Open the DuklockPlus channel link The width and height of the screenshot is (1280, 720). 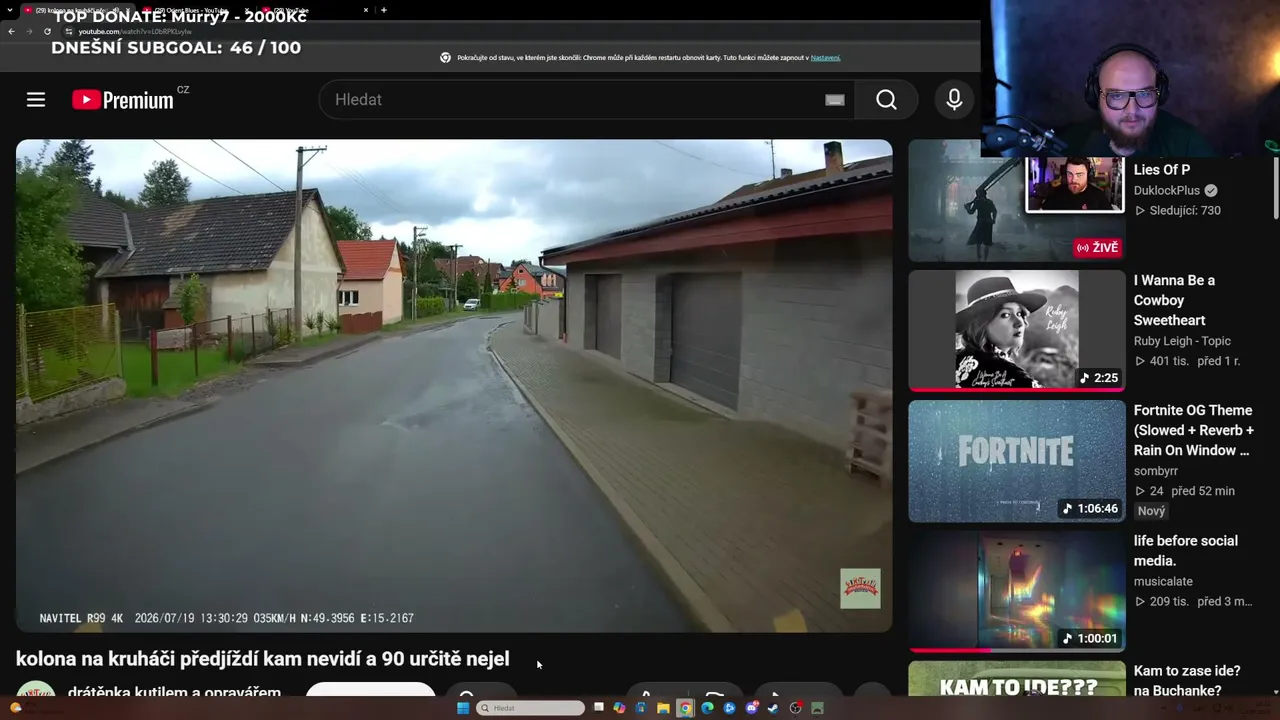[x=1168, y=191]
